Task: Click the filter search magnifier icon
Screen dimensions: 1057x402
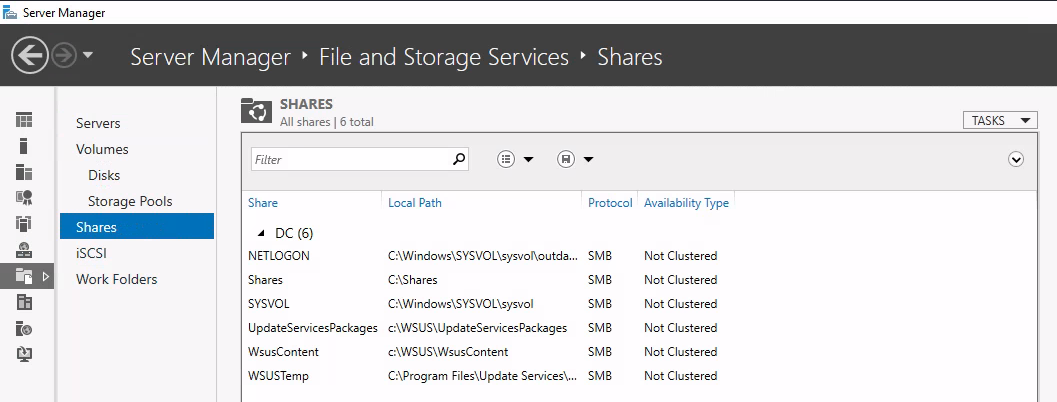Action: click(458, 159)
